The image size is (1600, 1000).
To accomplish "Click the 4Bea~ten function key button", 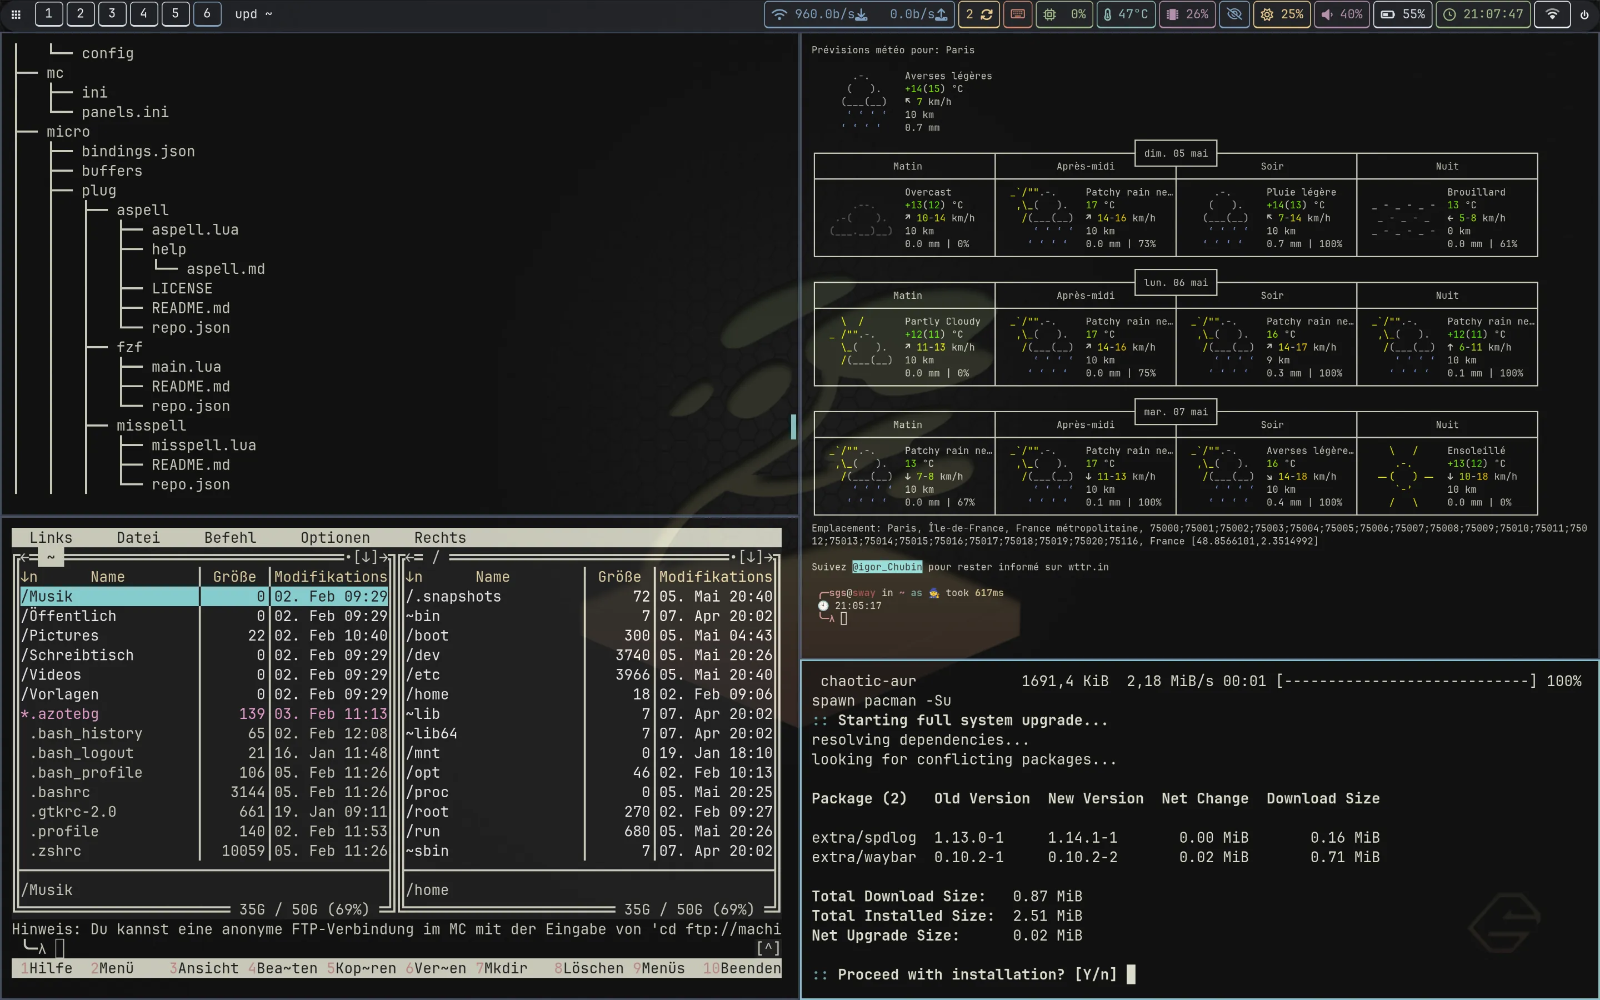I will 283,968.
